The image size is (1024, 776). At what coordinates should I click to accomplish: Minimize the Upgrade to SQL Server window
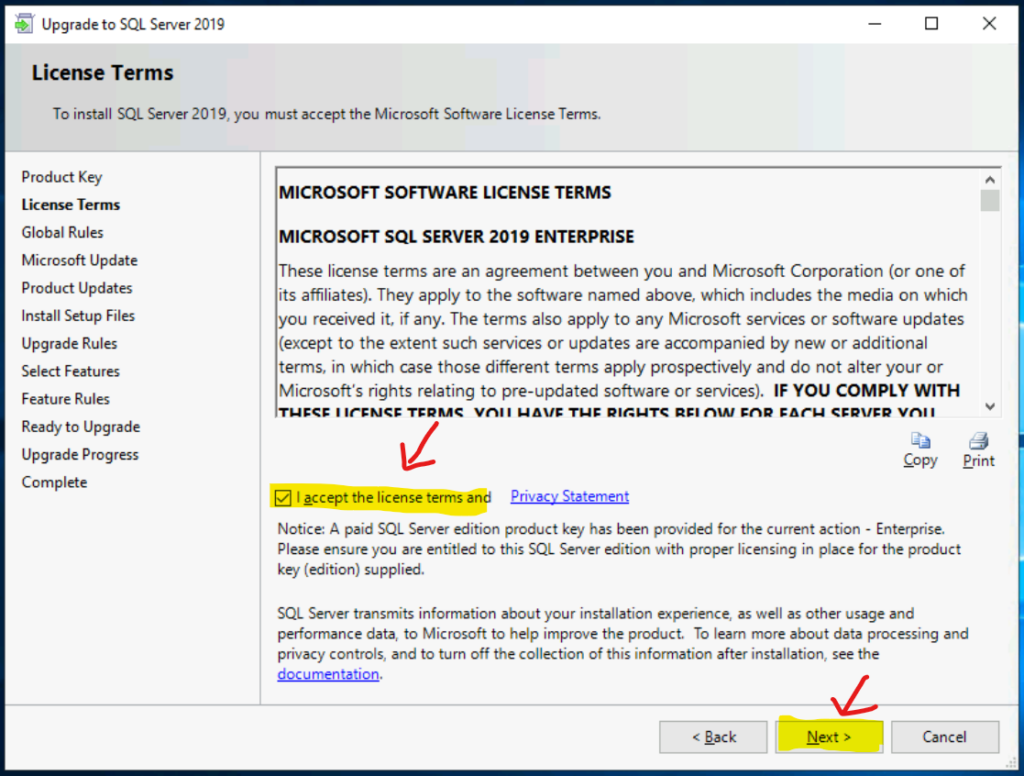pos(875,24)
